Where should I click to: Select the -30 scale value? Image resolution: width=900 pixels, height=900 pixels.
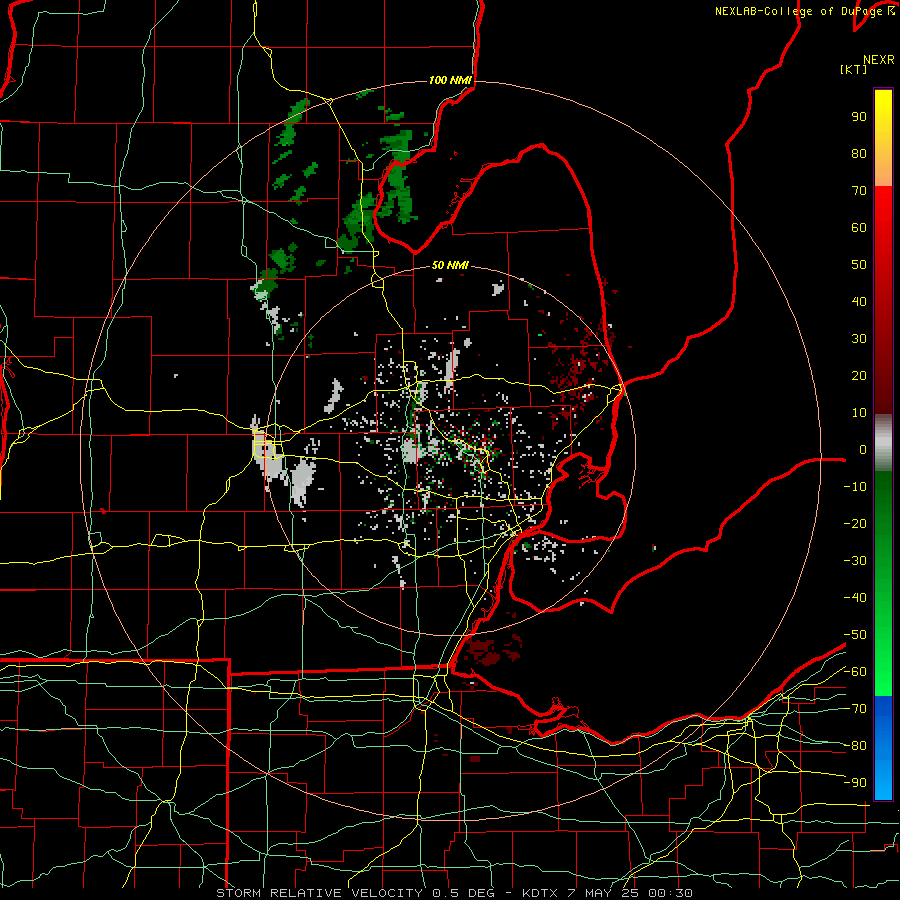(x=855, y=561)
